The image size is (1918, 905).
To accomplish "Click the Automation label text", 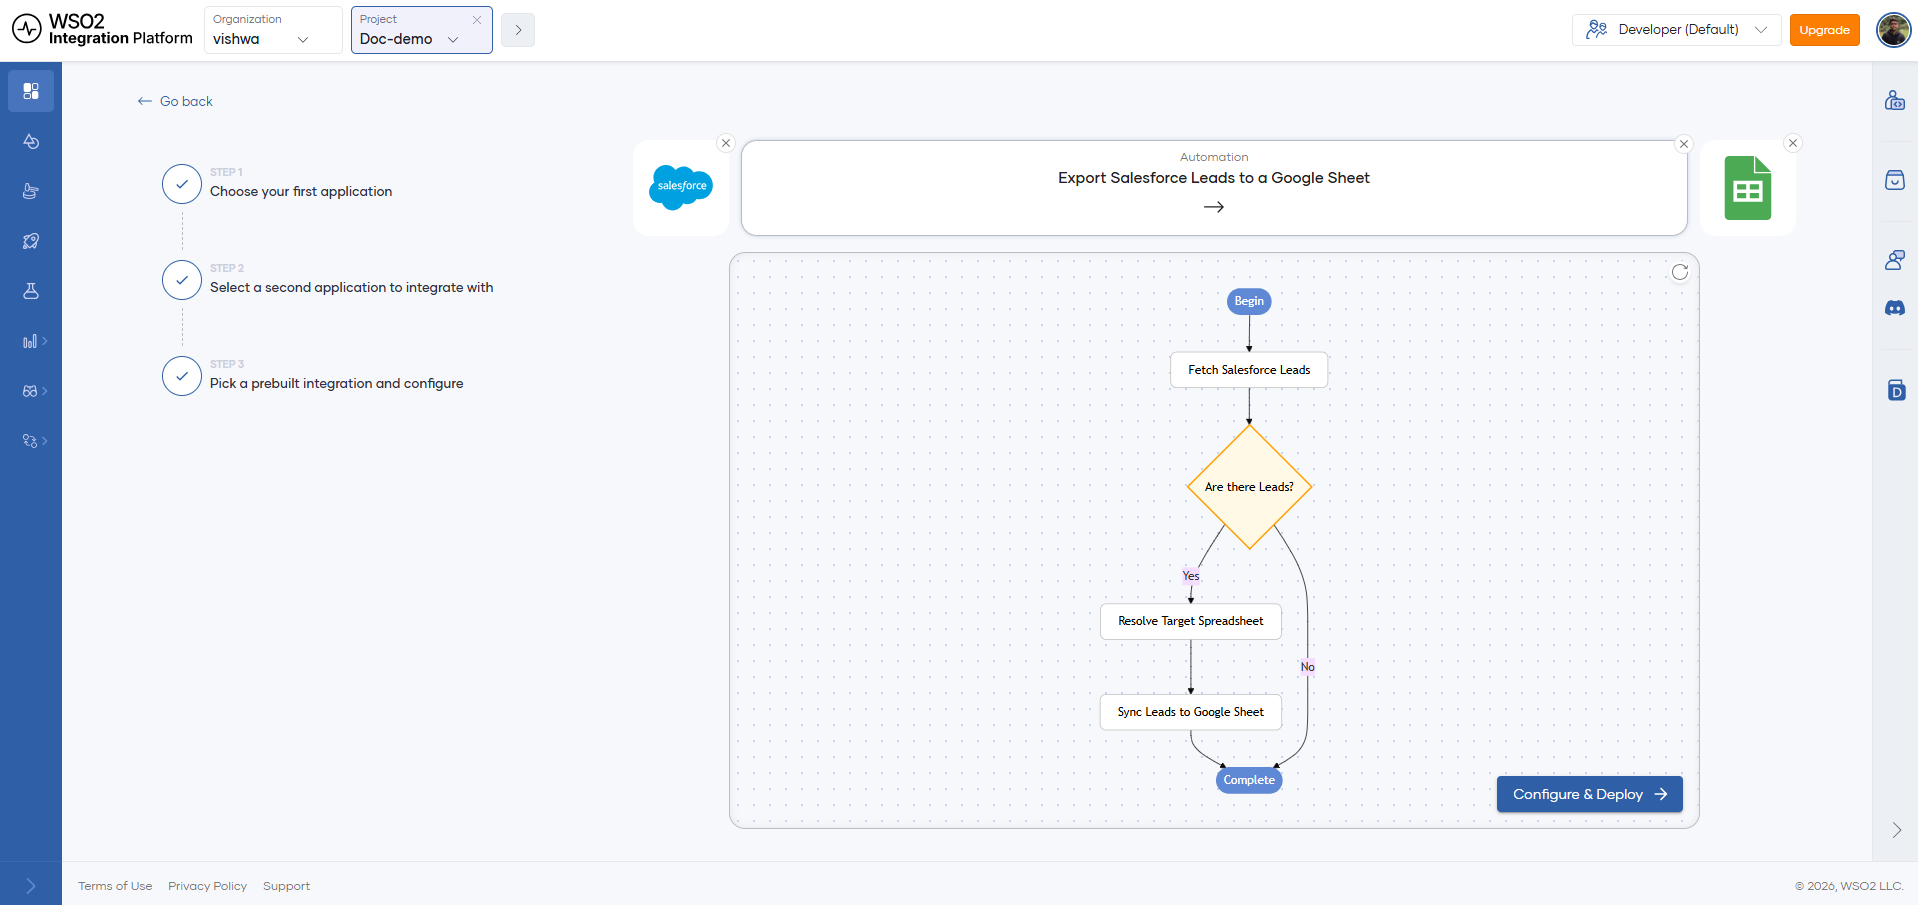I will 1214,157.
